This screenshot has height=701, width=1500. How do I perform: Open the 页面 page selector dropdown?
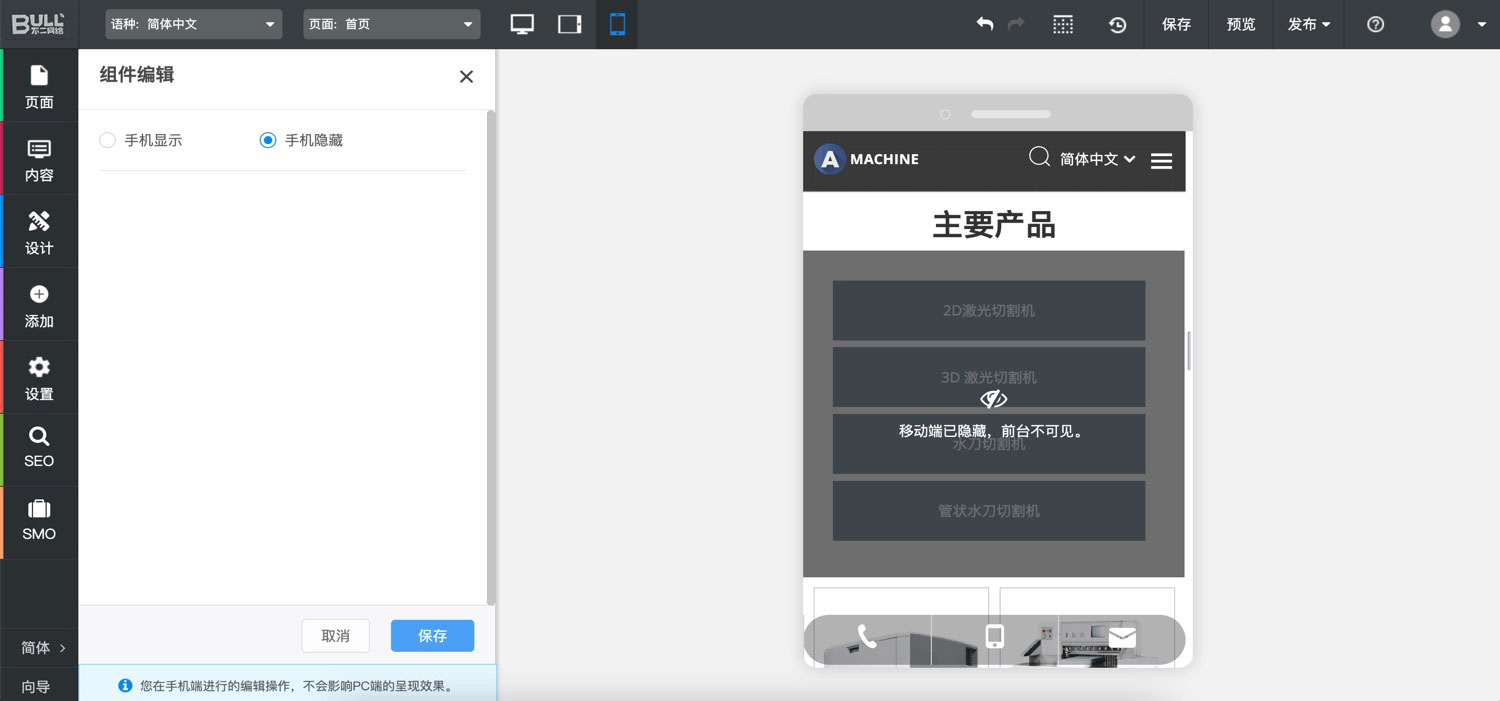[x=391, y=24]
